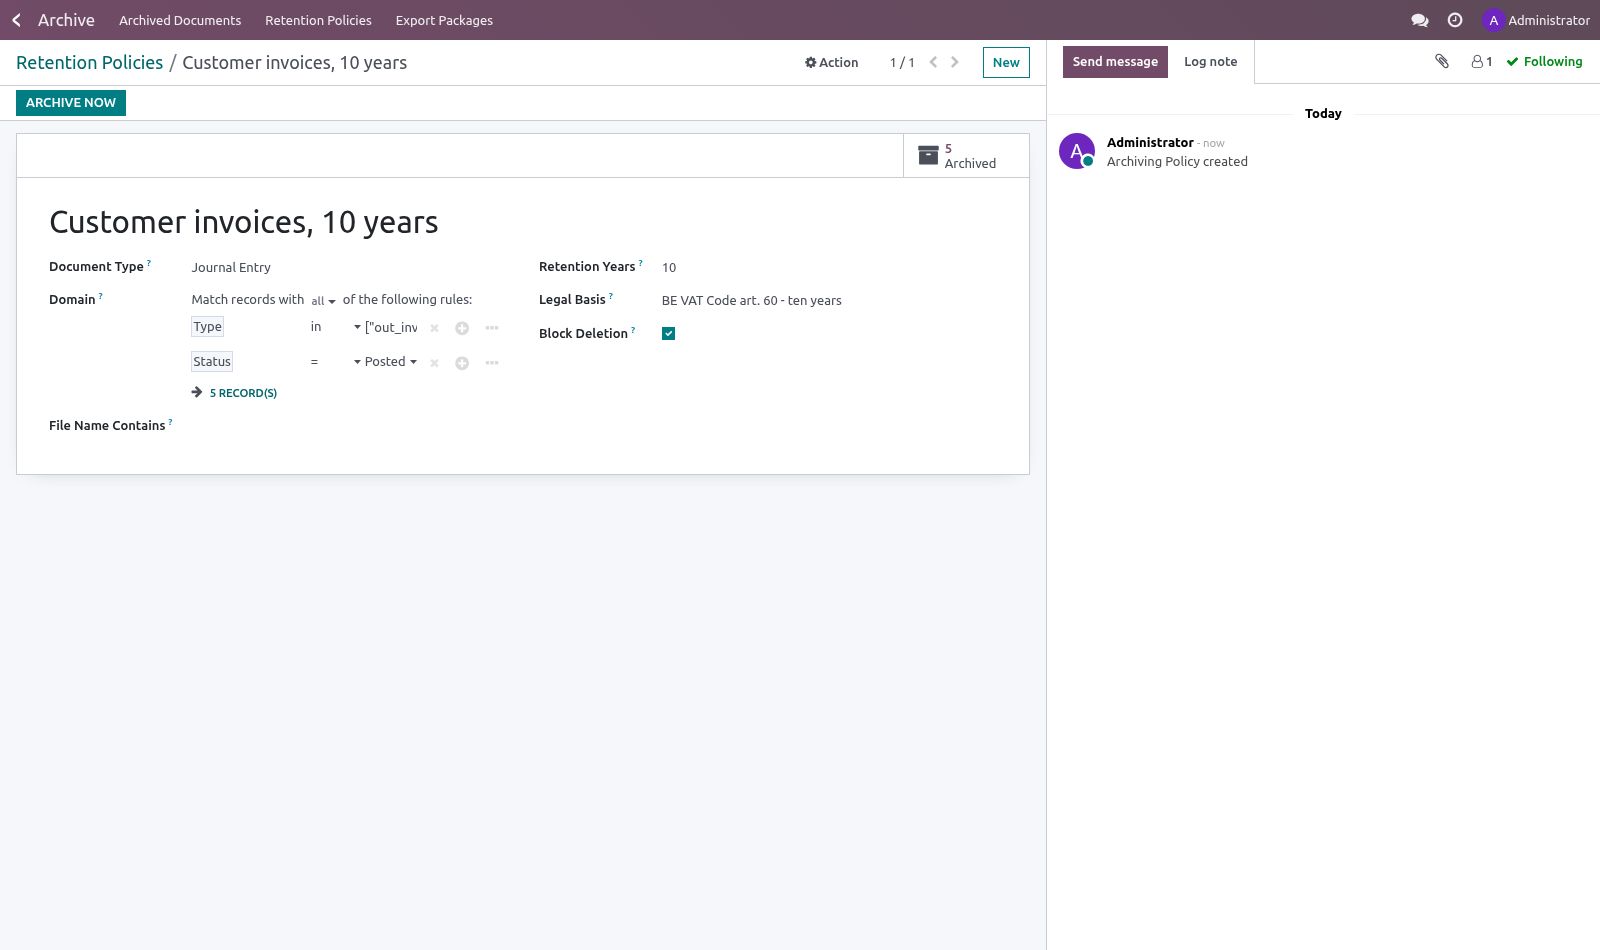Open Export Packages menu
This screenshot has height=950, width=1600.
[x=444, y=20]
